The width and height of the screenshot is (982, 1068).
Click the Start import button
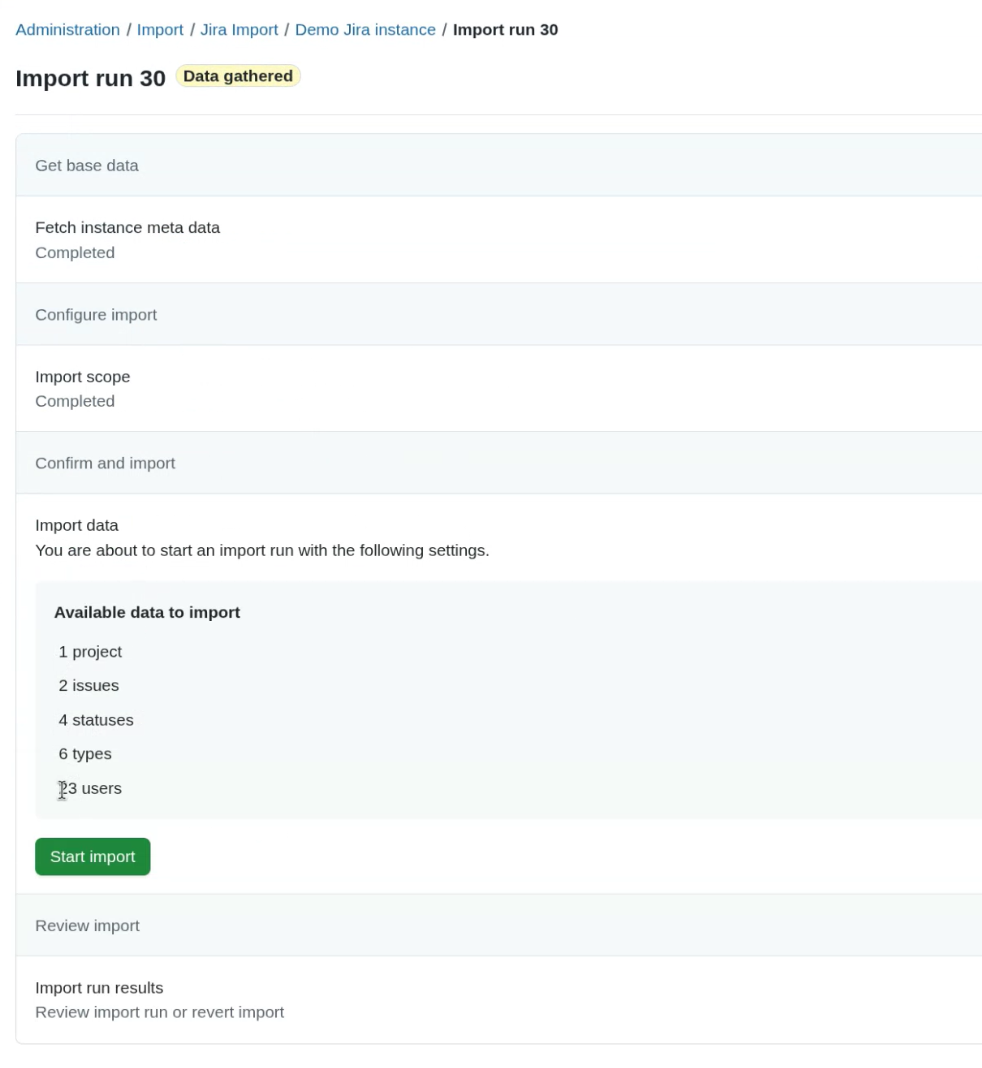[x=92, y=856]
